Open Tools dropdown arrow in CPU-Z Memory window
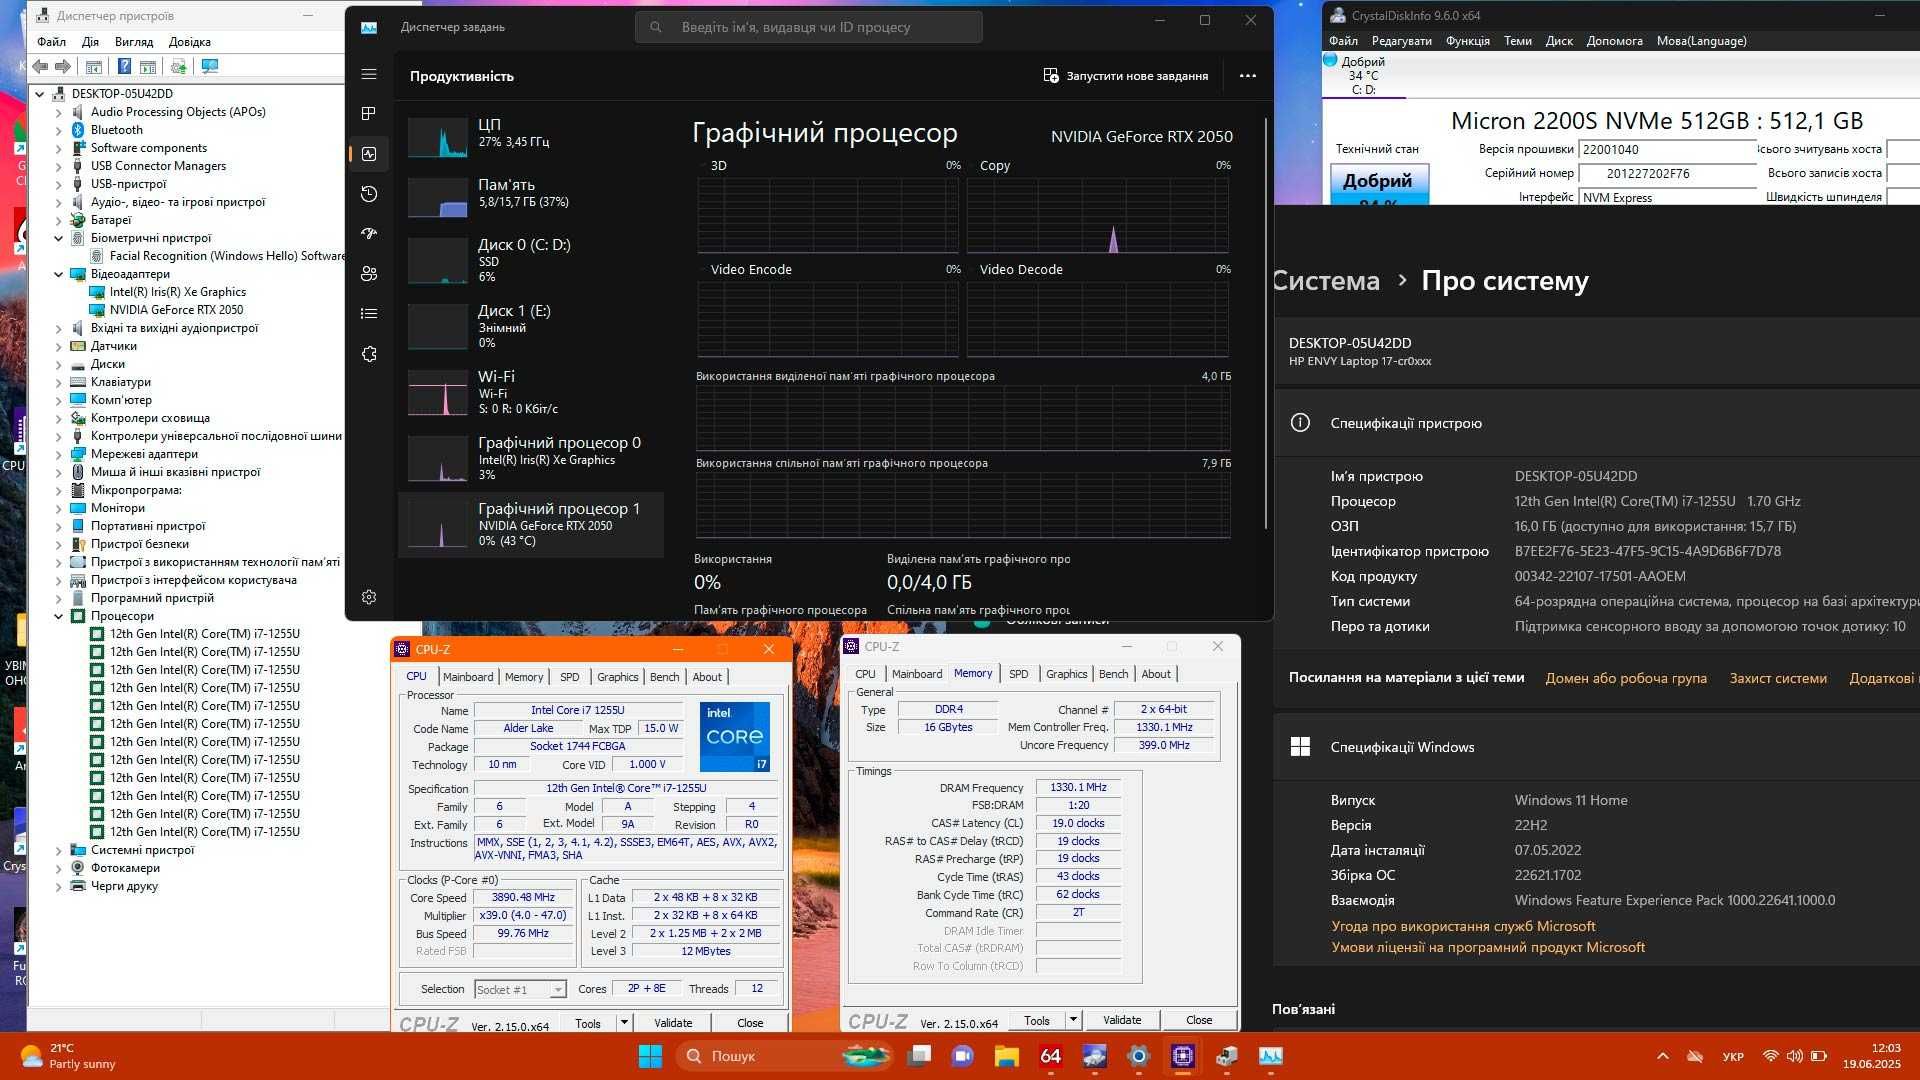The image size is (1920, 1080). click(1072, 1020)
